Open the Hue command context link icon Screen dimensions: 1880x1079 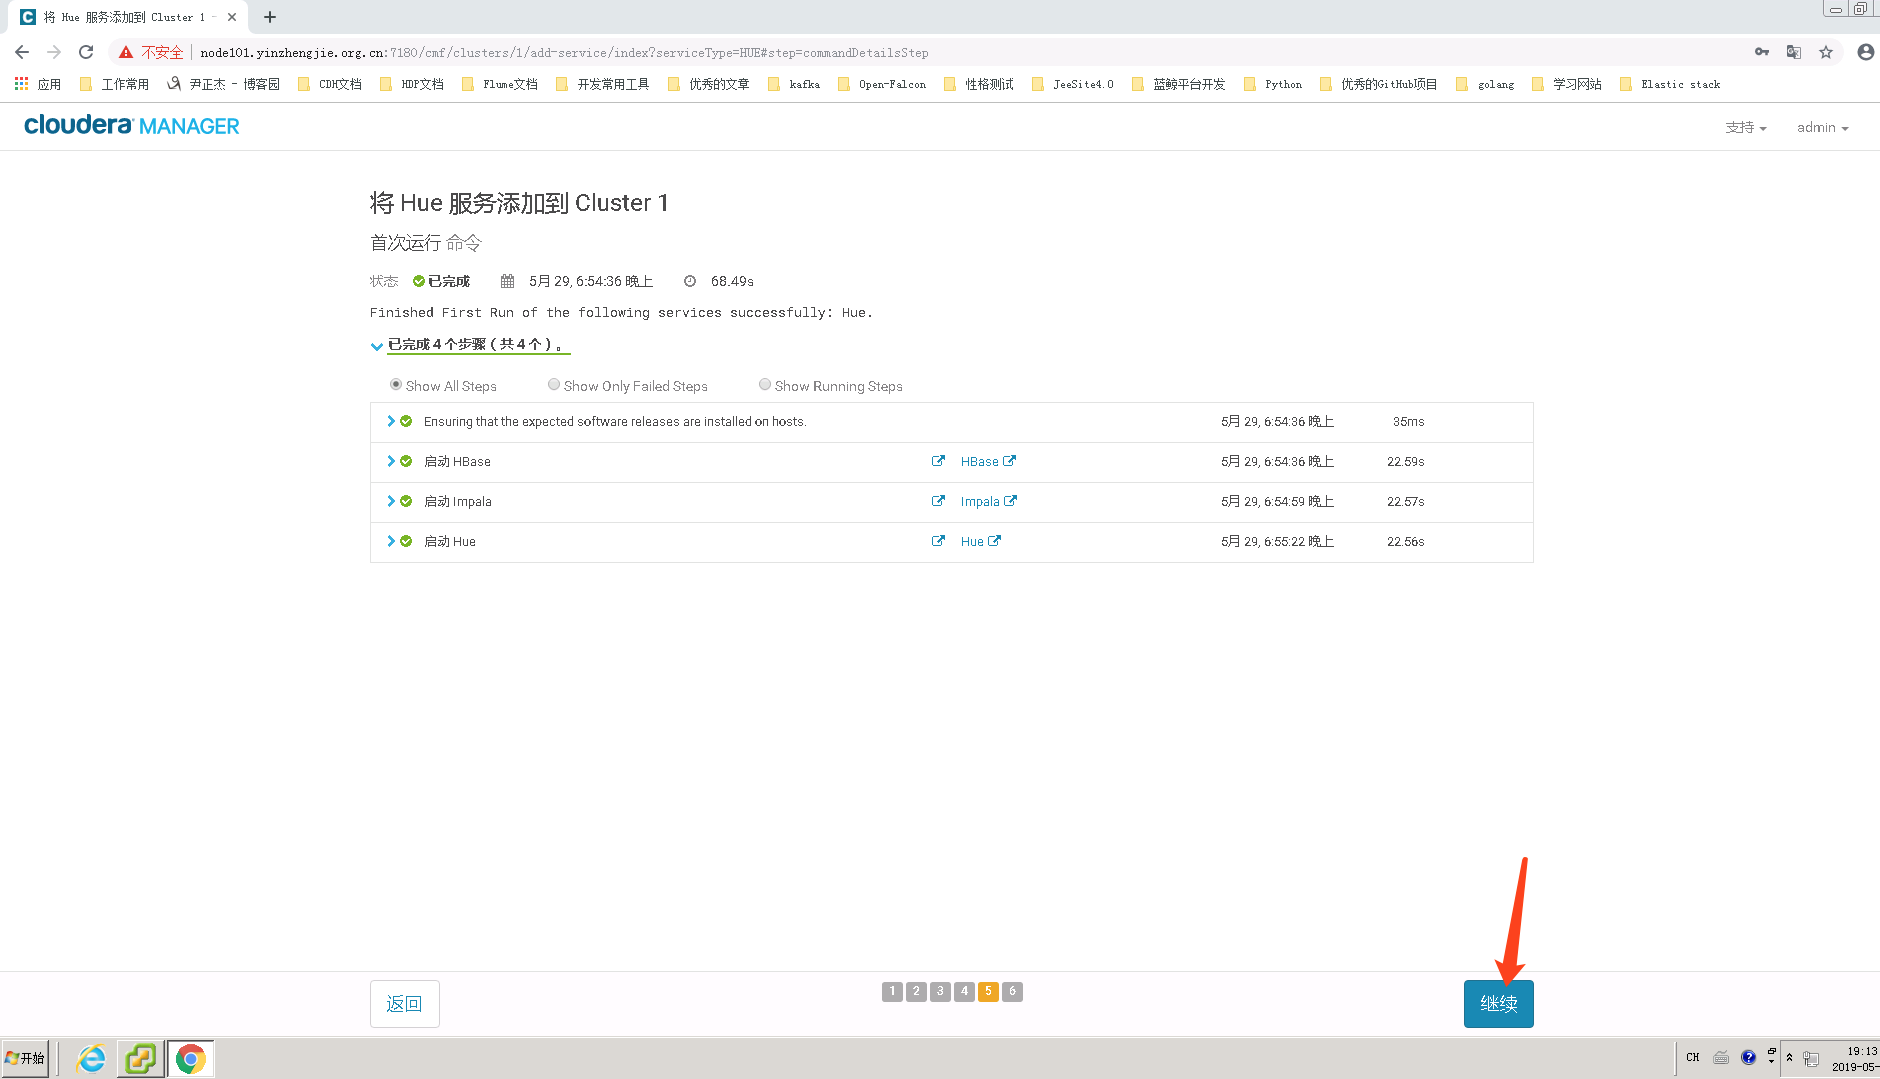tap(938, 541)
